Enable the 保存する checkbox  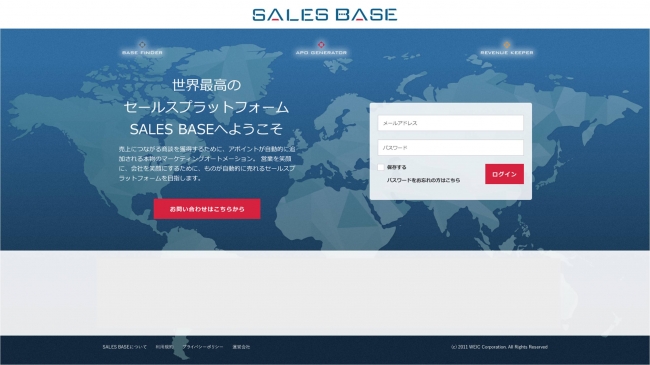381,167
